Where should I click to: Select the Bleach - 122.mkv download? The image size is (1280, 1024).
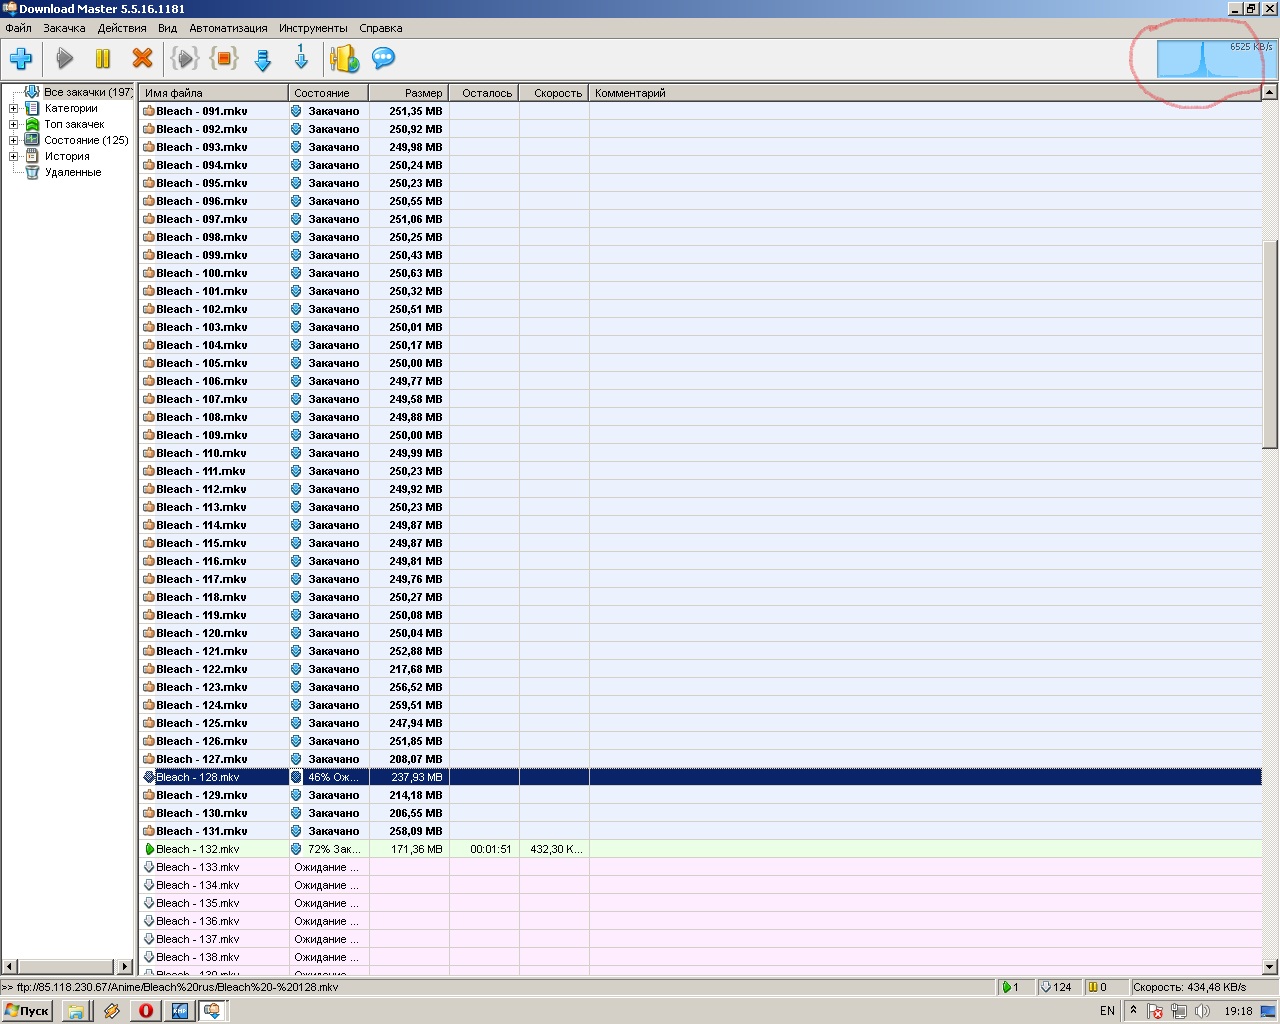(x=700, y=669)
